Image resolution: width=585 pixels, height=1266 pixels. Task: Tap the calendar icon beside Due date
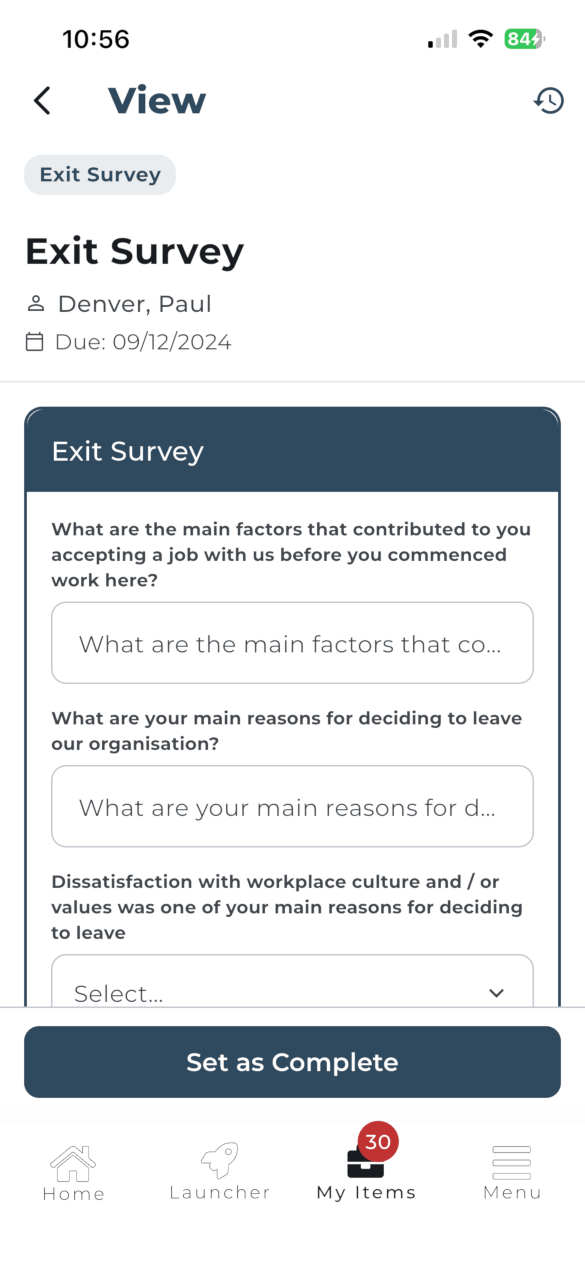coord(35,342)
